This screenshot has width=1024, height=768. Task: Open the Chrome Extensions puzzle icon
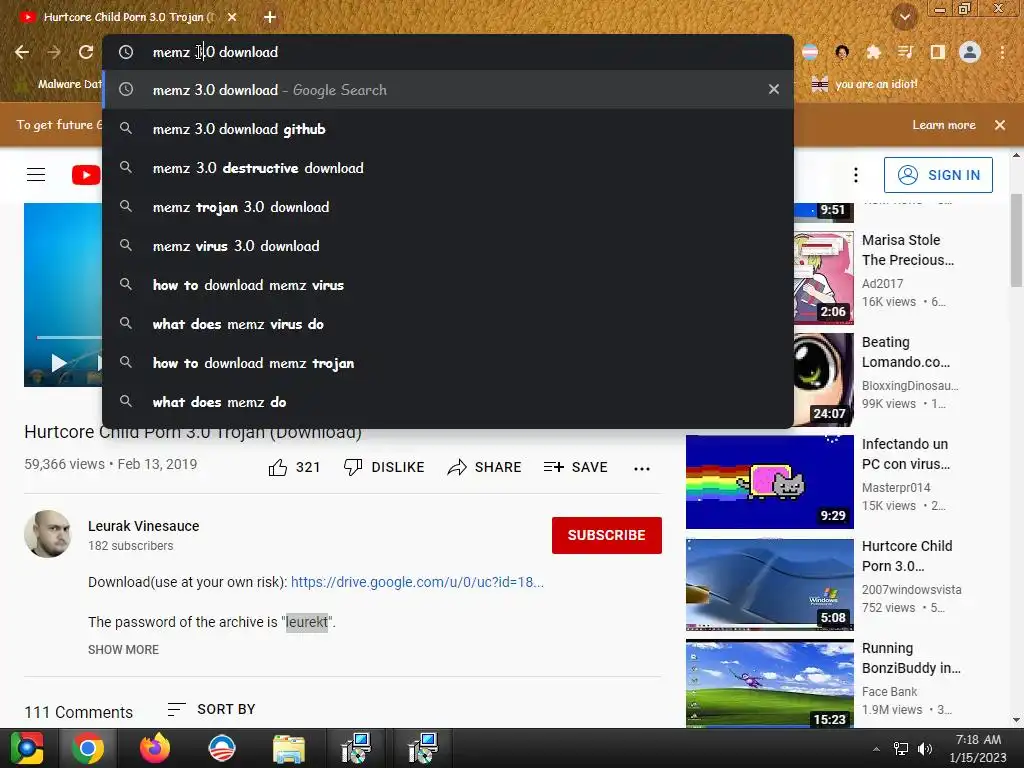coord(873,52)
